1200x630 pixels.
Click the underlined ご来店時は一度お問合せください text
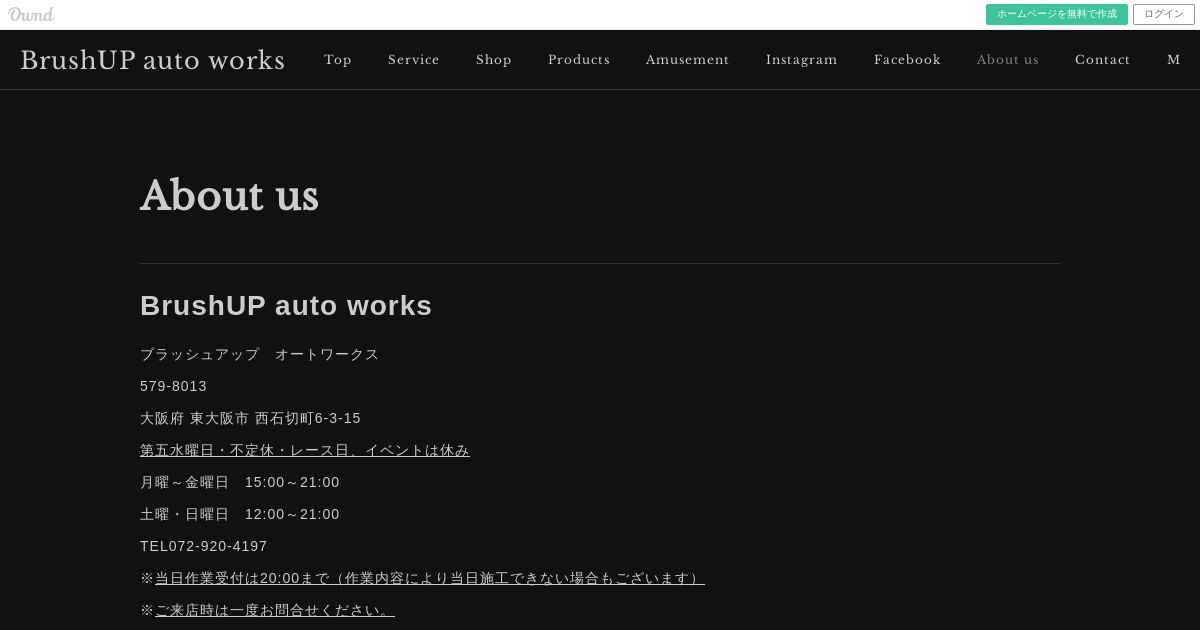275,610
